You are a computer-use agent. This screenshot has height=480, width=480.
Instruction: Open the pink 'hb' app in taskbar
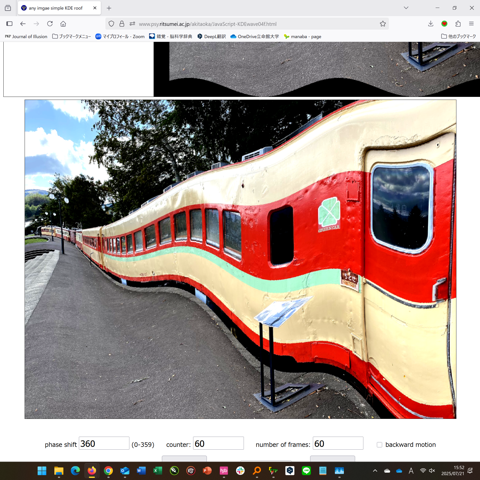tap(224, 471)
